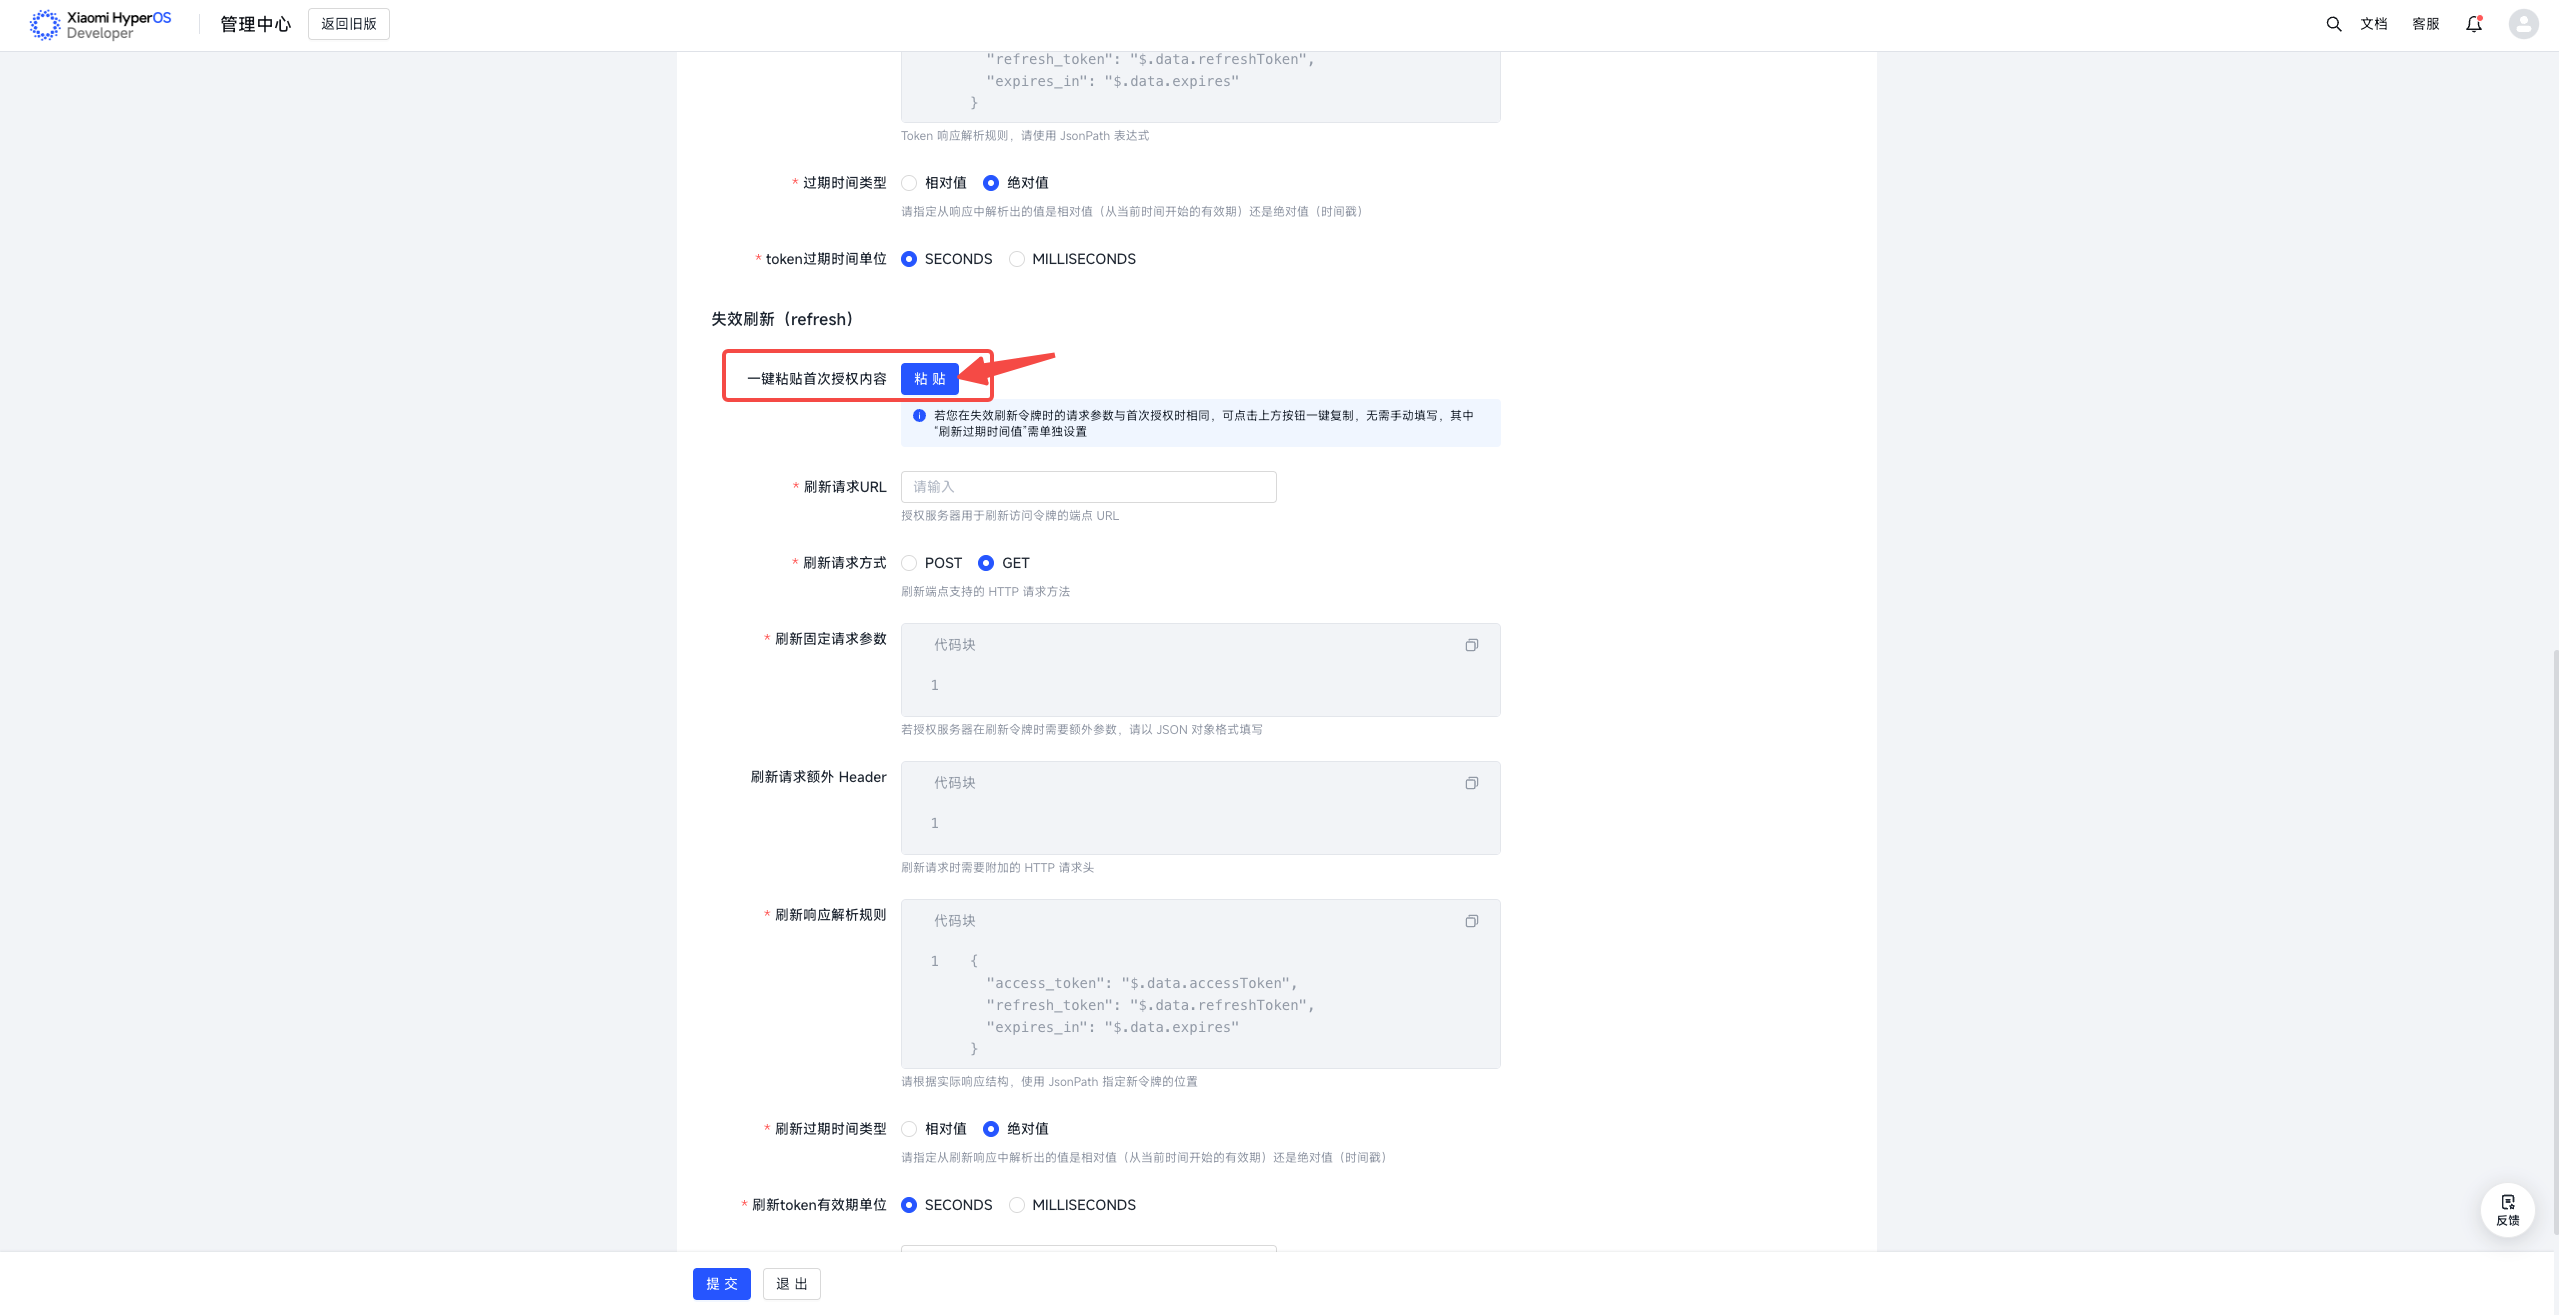Screen dimensions: 2559x1315
Task: Click the blue 粘贴 button
Action: point(929,379)
